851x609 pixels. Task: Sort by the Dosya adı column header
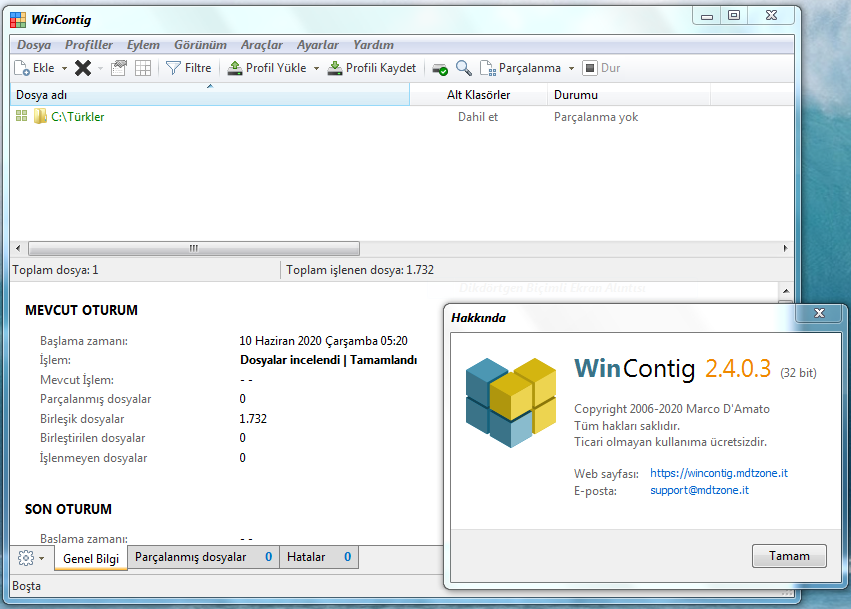click(x=209, y=95)
